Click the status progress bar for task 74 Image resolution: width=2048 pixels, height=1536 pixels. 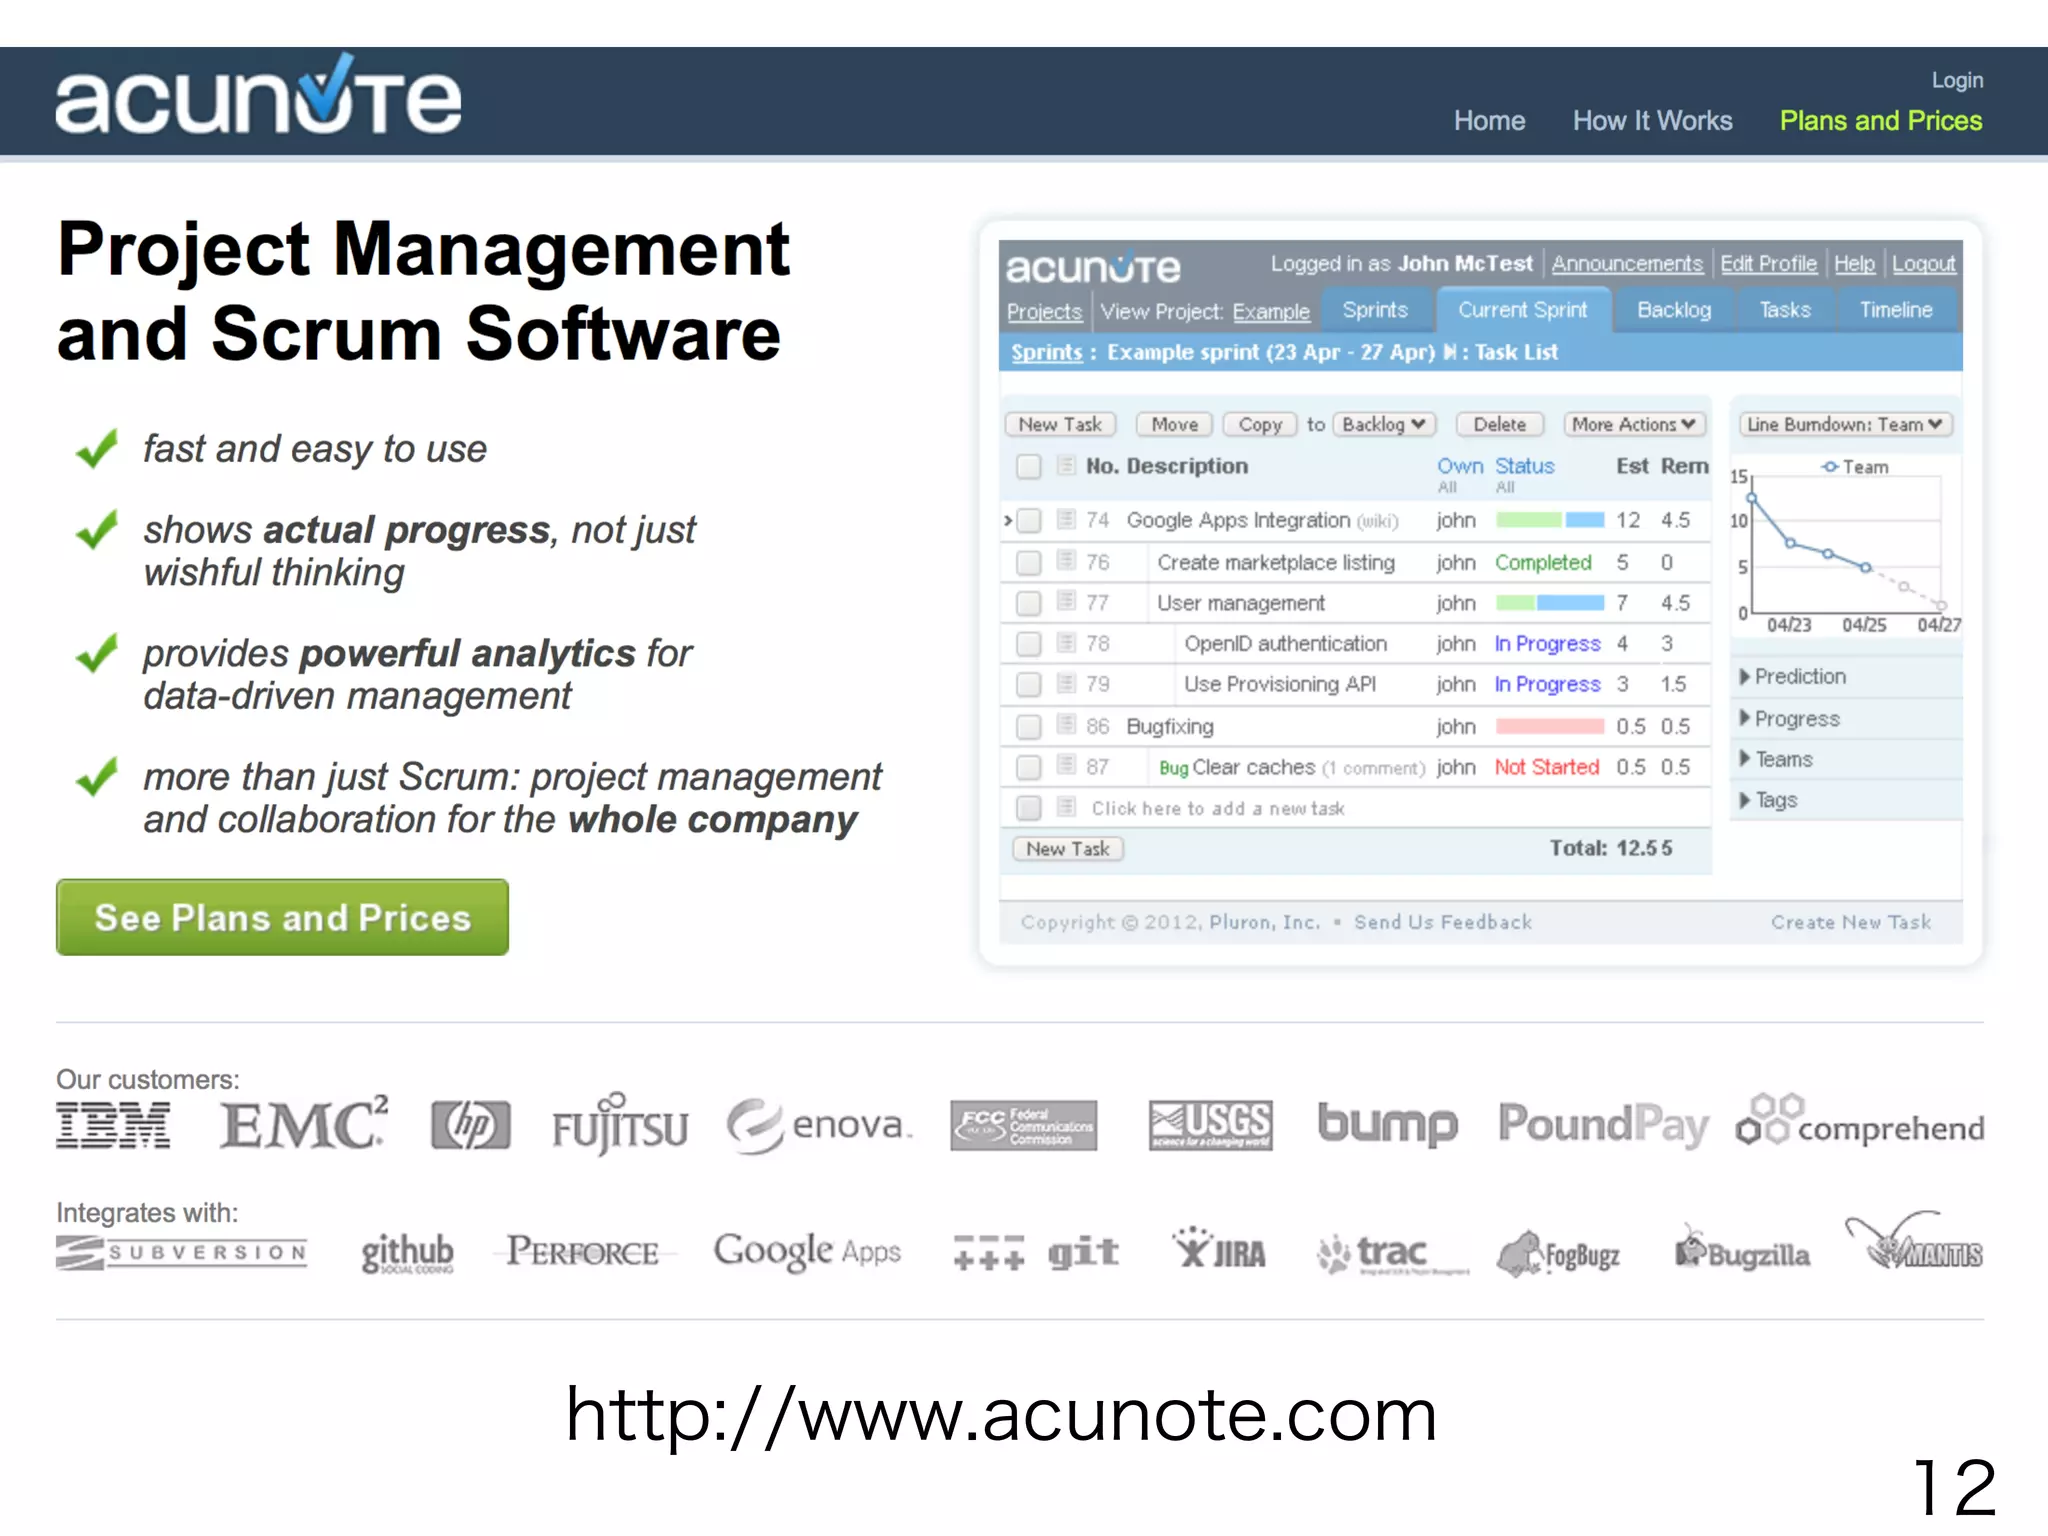pyautogui.click(x=1550, y=520)
